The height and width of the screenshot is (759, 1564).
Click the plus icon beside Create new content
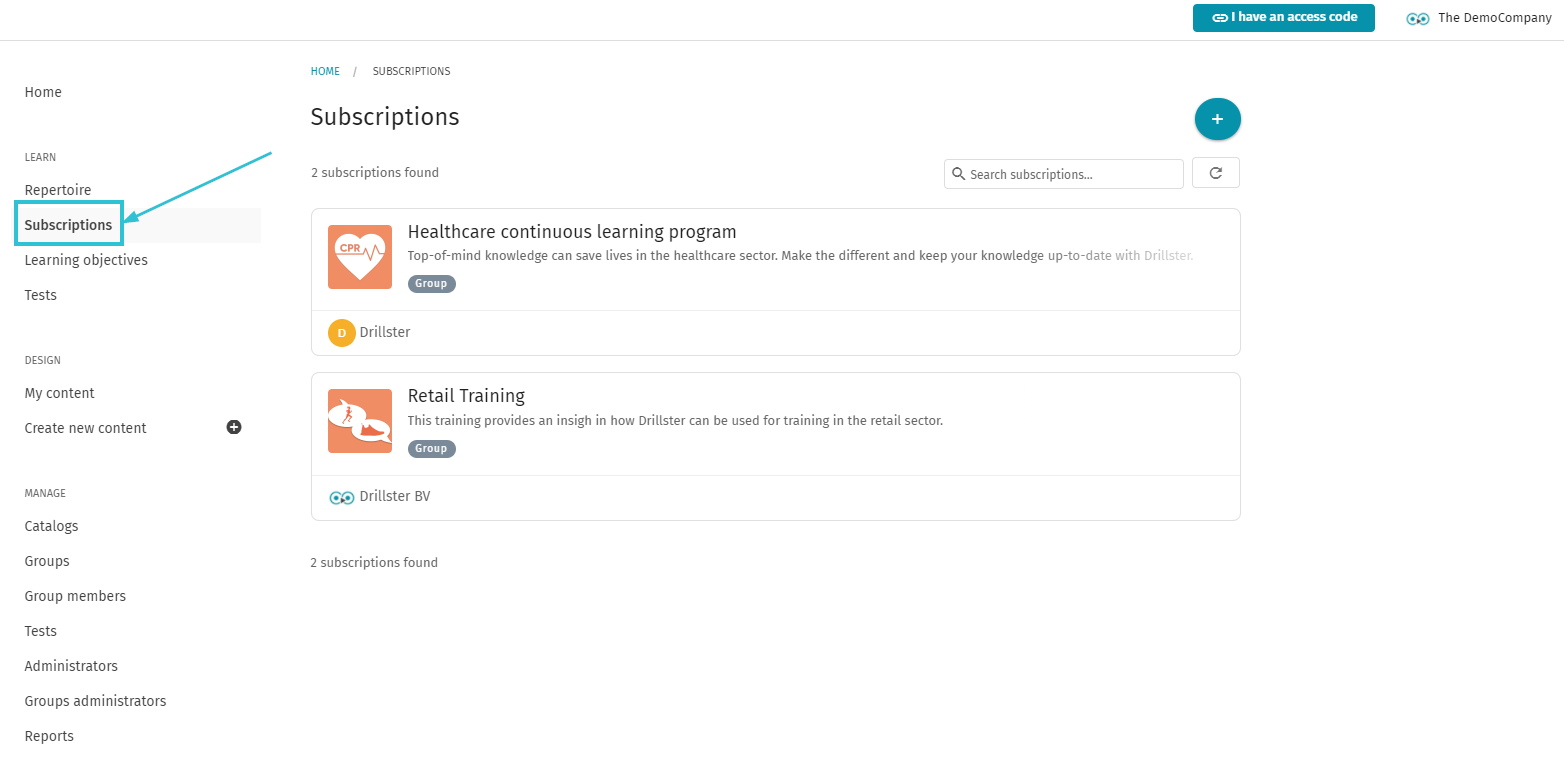tap(234, 427)
